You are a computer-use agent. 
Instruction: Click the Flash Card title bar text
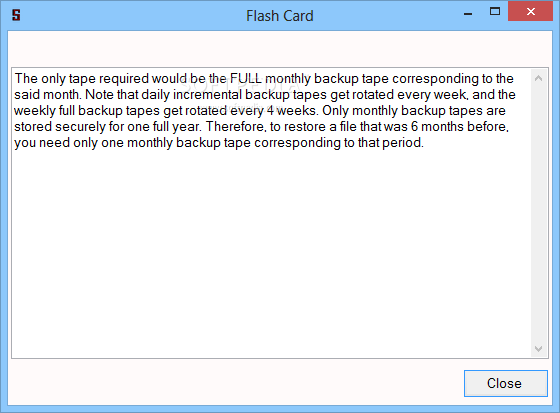click(x=280, y=16)
